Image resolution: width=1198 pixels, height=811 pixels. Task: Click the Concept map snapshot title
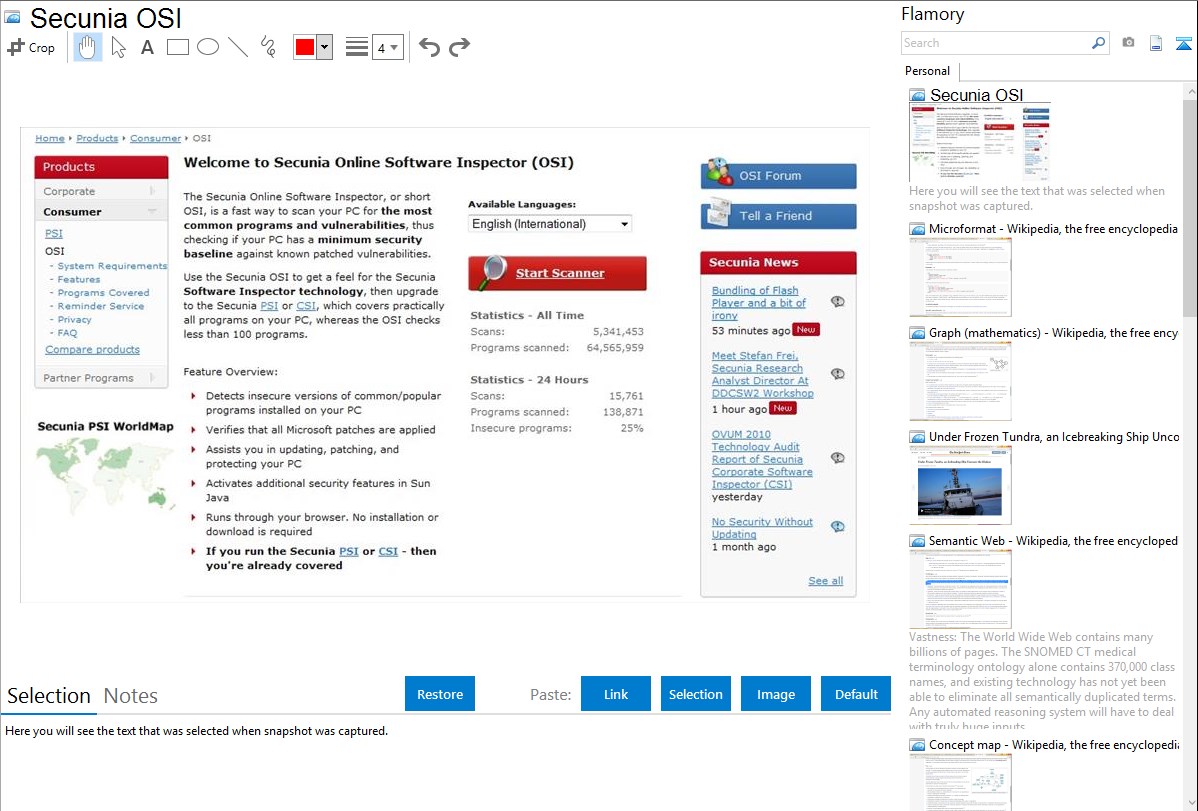(x=1053, y=744)
